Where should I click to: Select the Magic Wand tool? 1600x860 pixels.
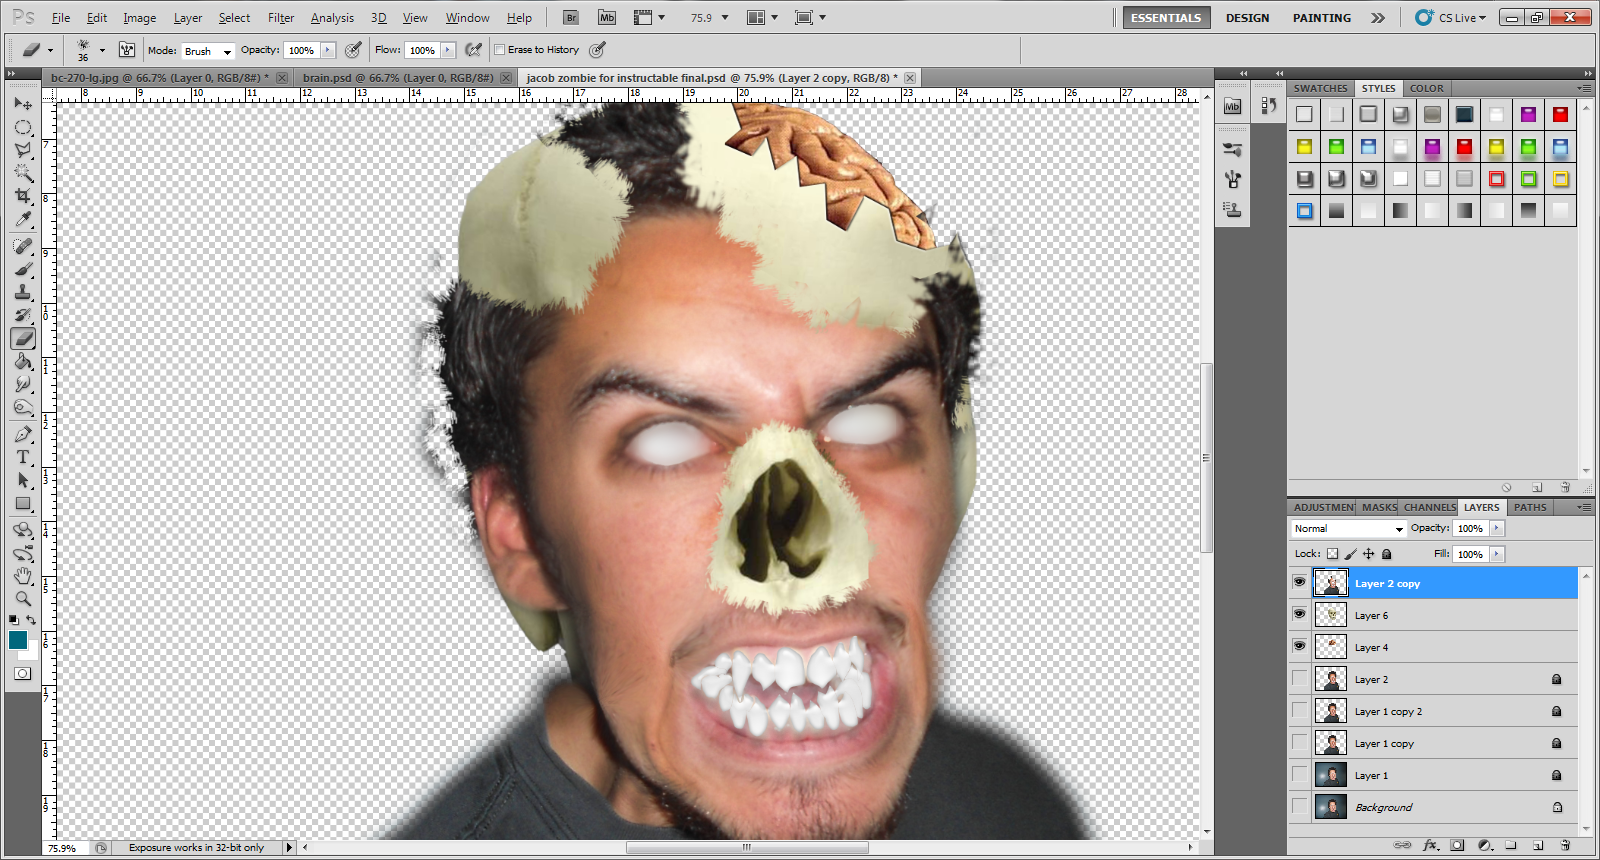click(x=23, y=174)
